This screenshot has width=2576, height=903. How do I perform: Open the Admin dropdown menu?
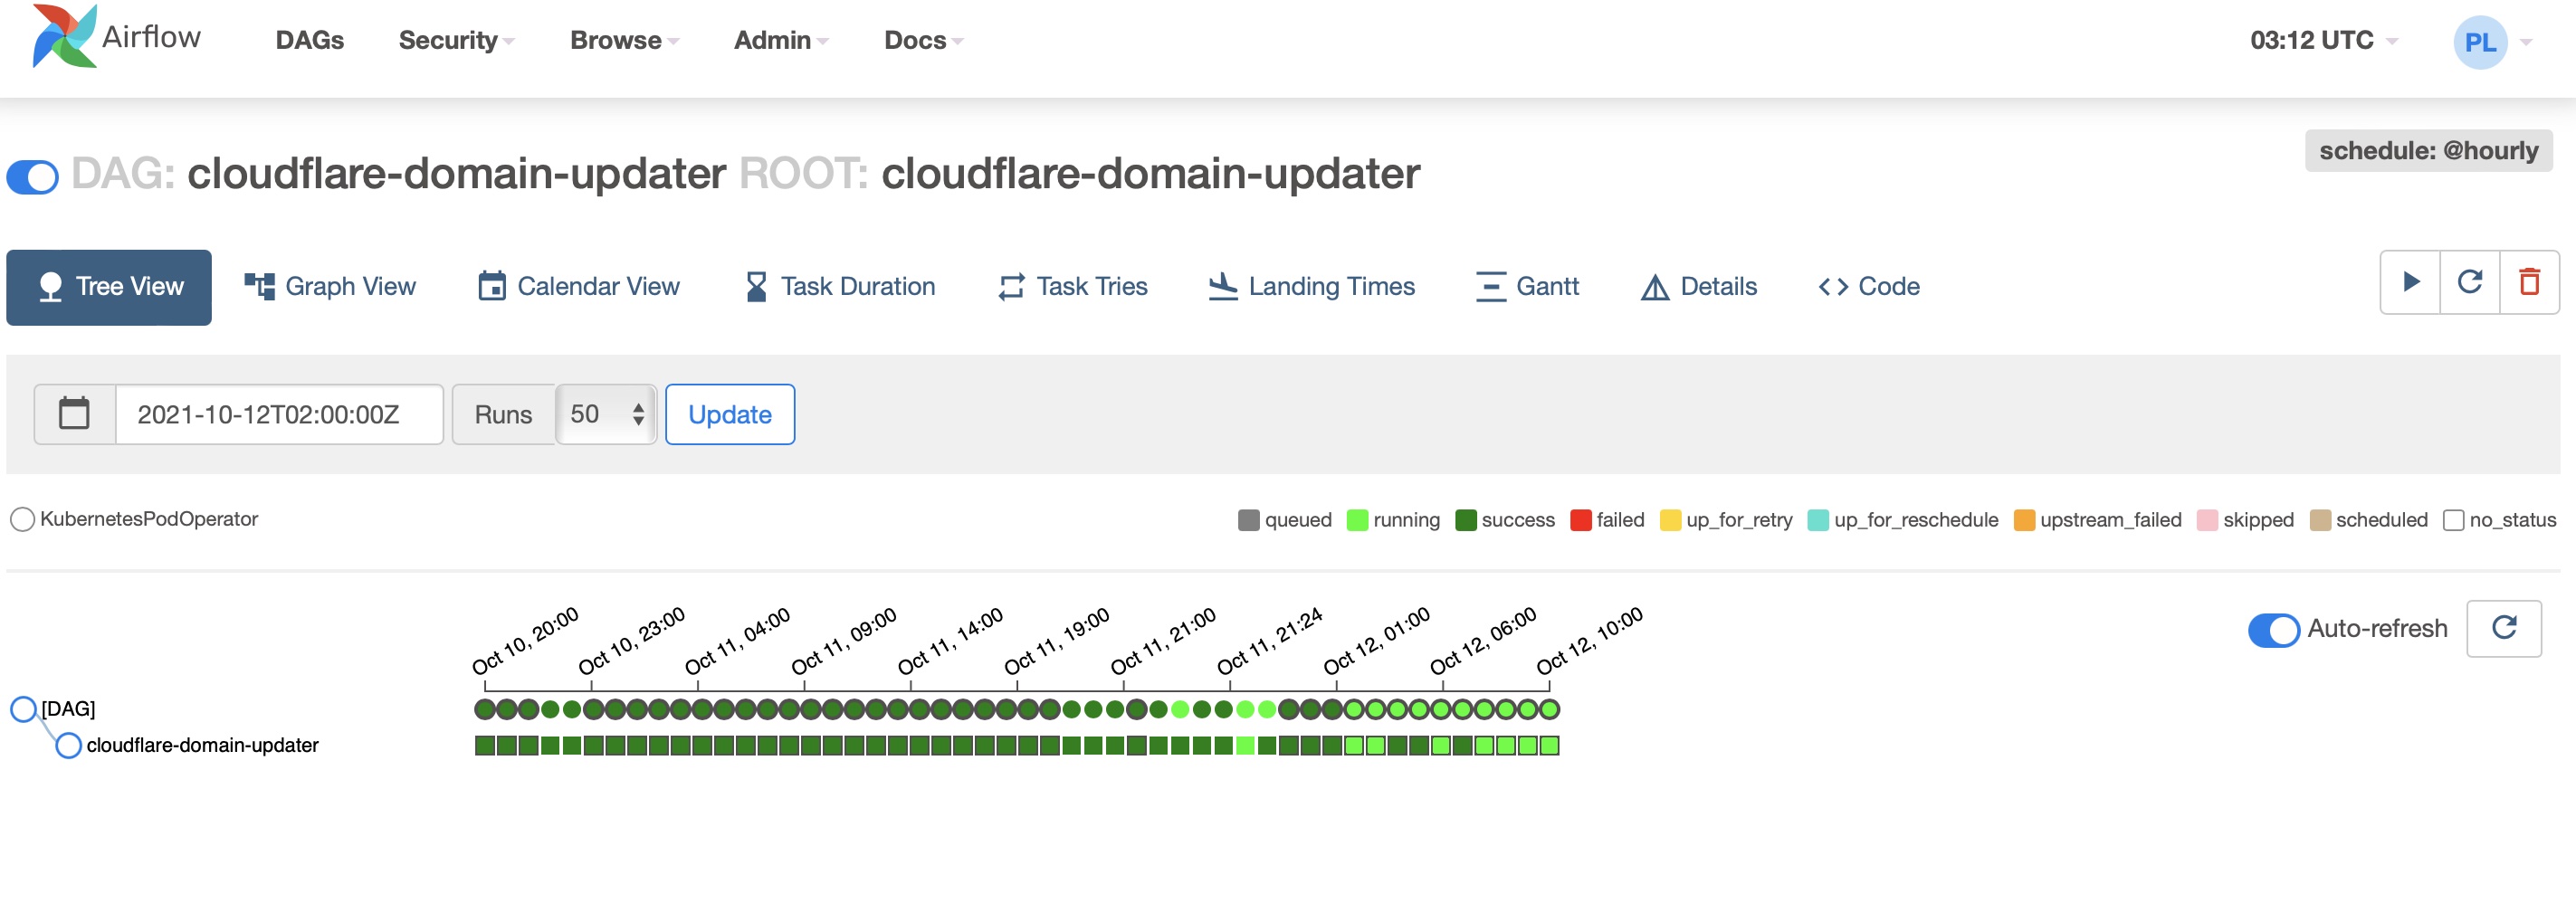pyautogui.click(x=781, y=40)
